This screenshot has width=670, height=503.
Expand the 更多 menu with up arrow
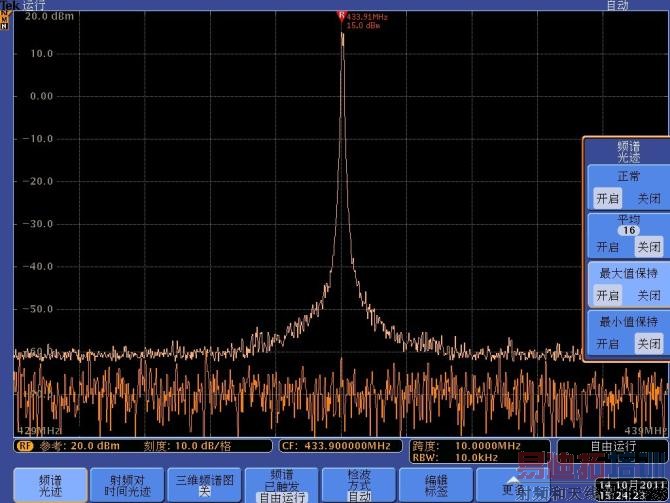point(513,485)
